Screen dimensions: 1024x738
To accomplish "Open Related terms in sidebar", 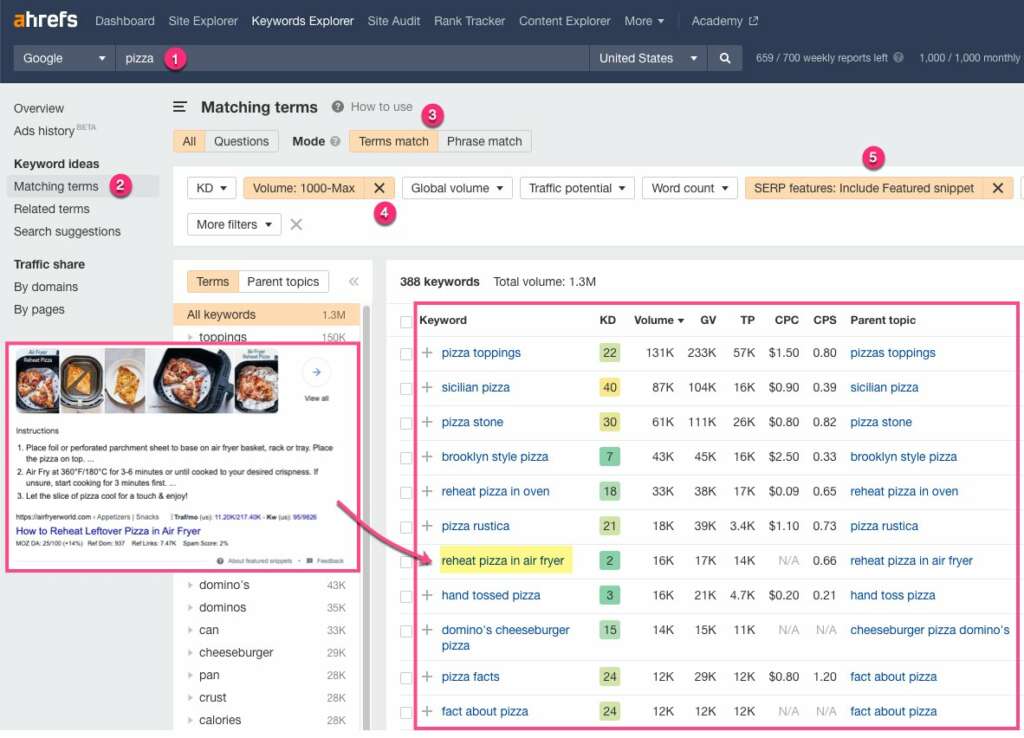I will [52, 209].
